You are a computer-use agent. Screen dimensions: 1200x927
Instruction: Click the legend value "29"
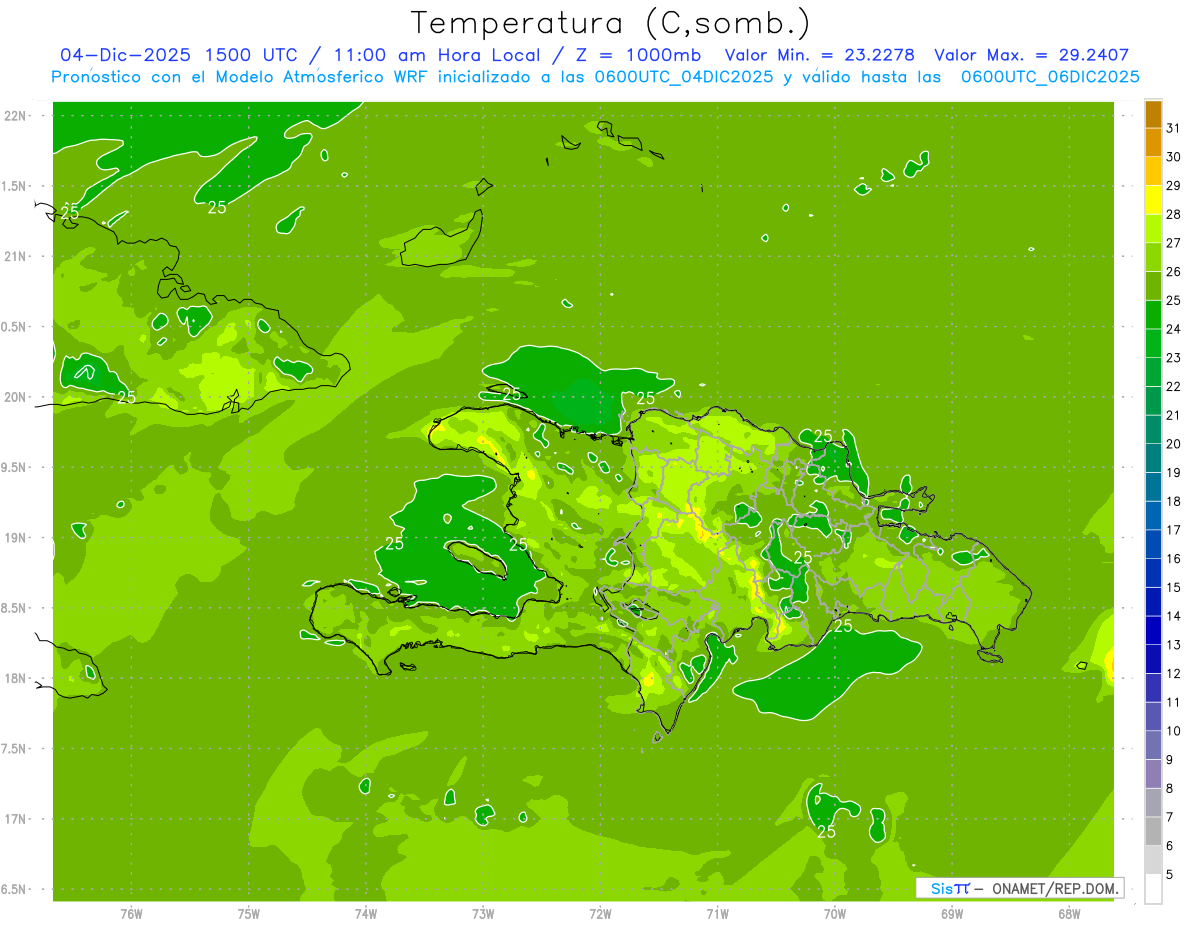tap(1174, 186)
